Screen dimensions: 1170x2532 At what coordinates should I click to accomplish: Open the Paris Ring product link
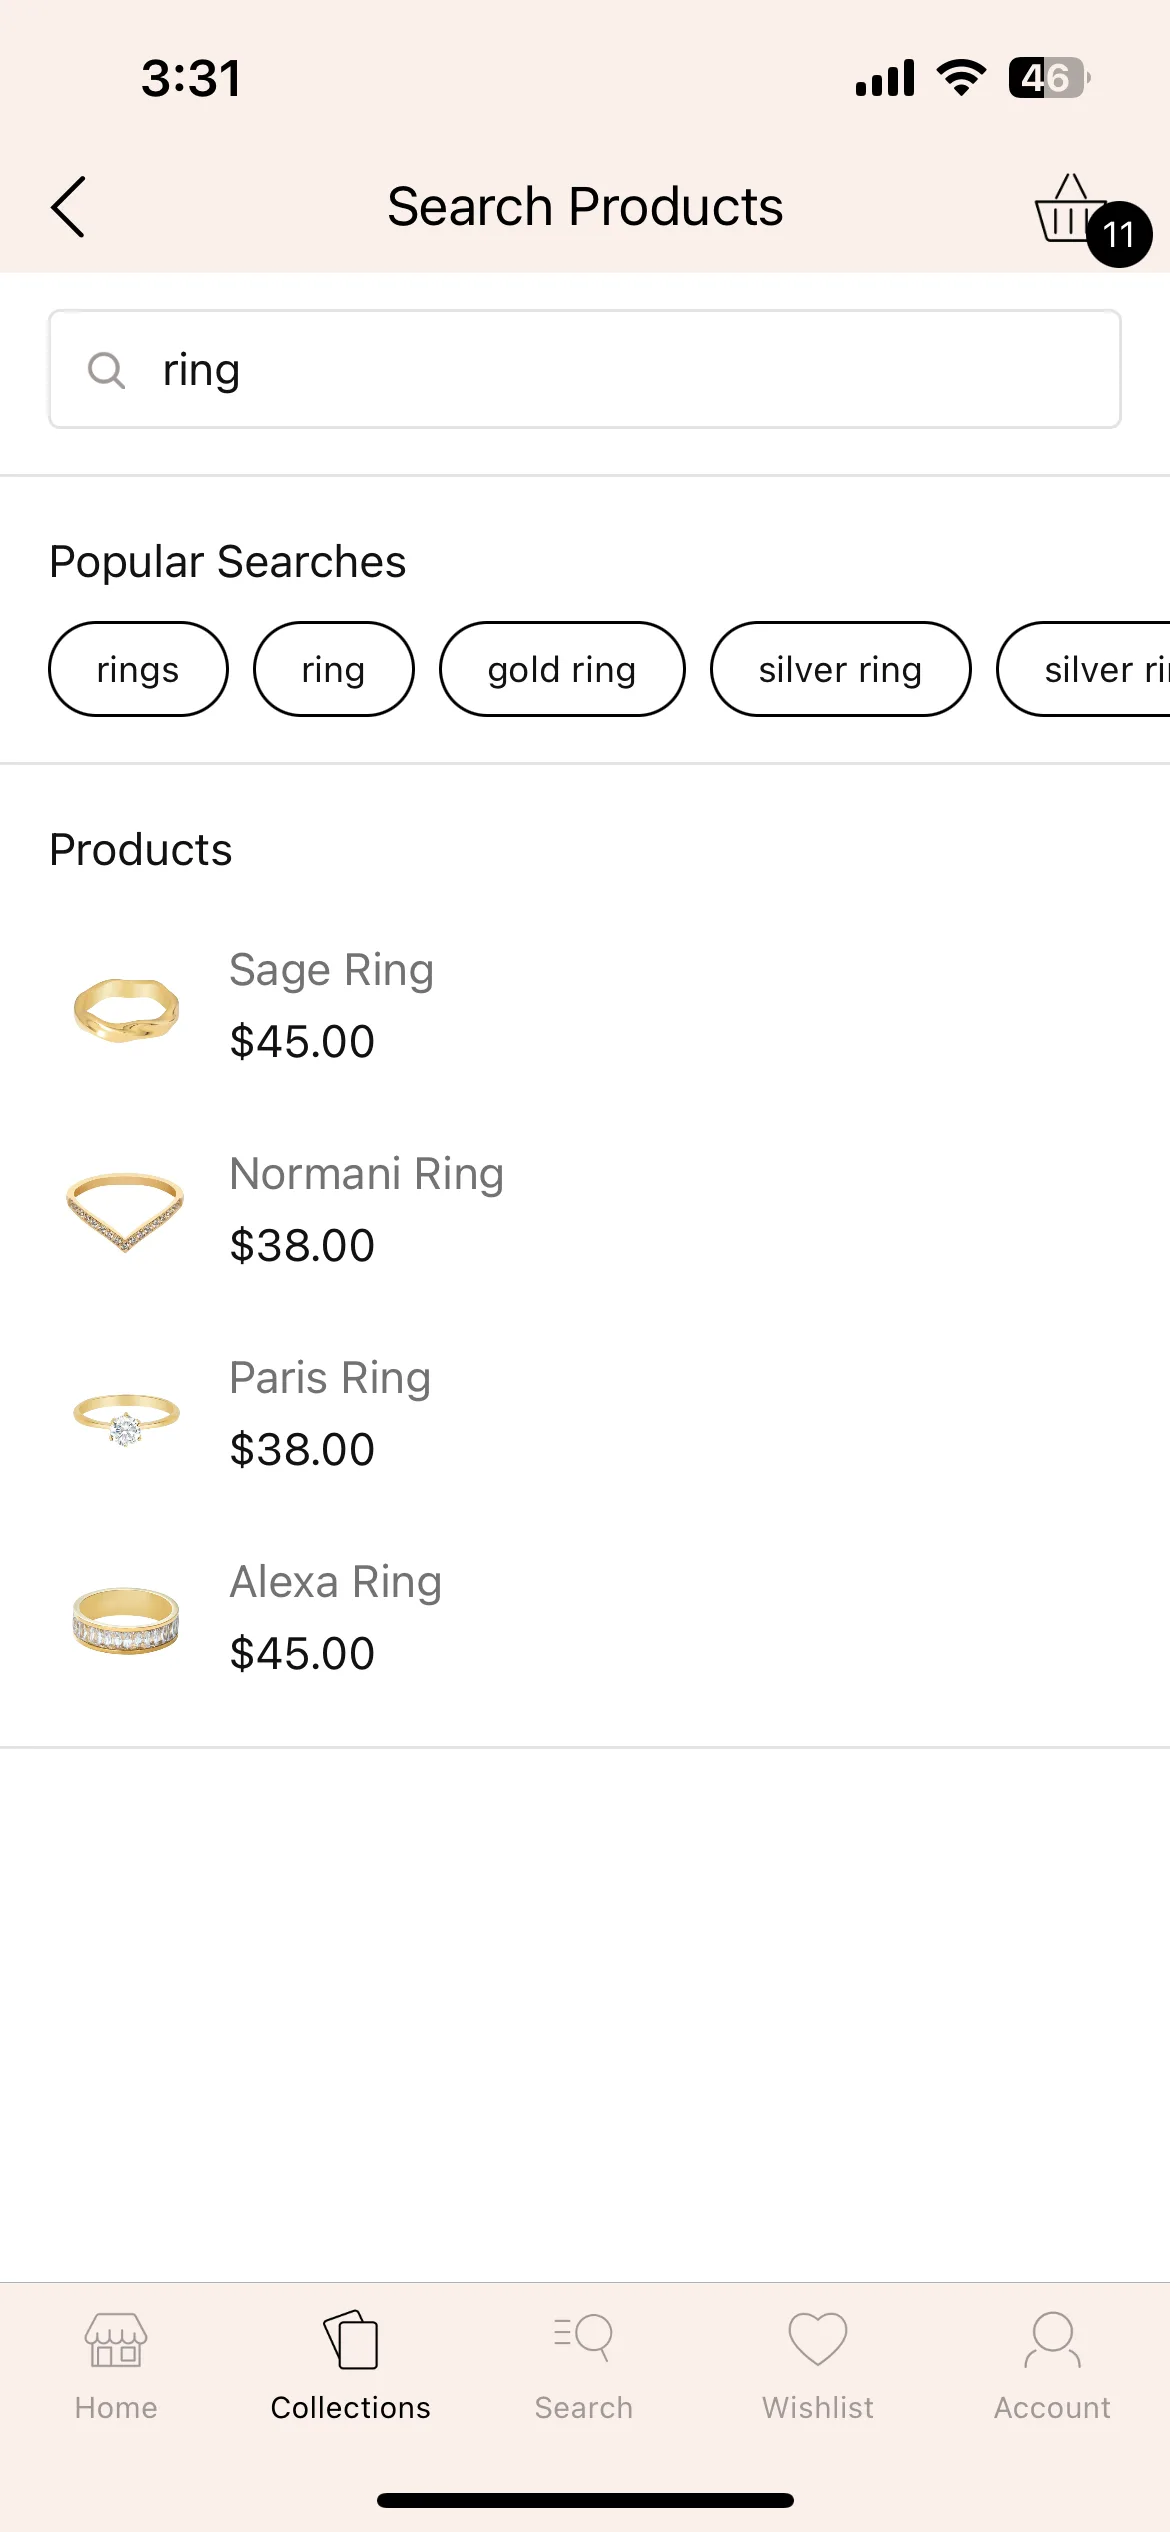pyautogui.click(x=330, y=1378)
